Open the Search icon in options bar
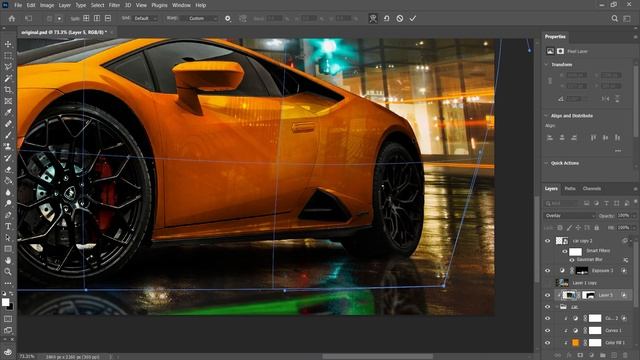The image size is (640, 360). (614, 18)
